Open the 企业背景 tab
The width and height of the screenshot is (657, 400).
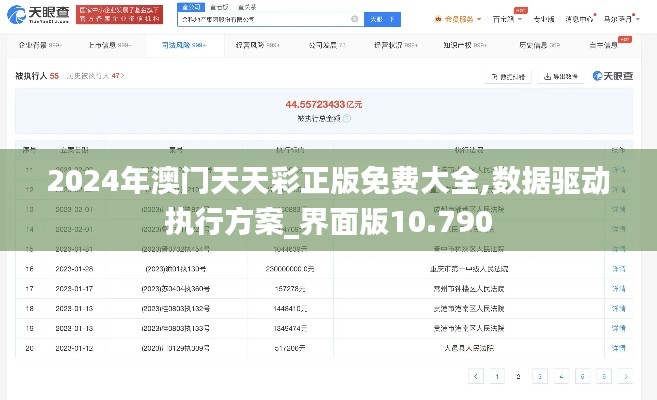(x=36, y=45)
